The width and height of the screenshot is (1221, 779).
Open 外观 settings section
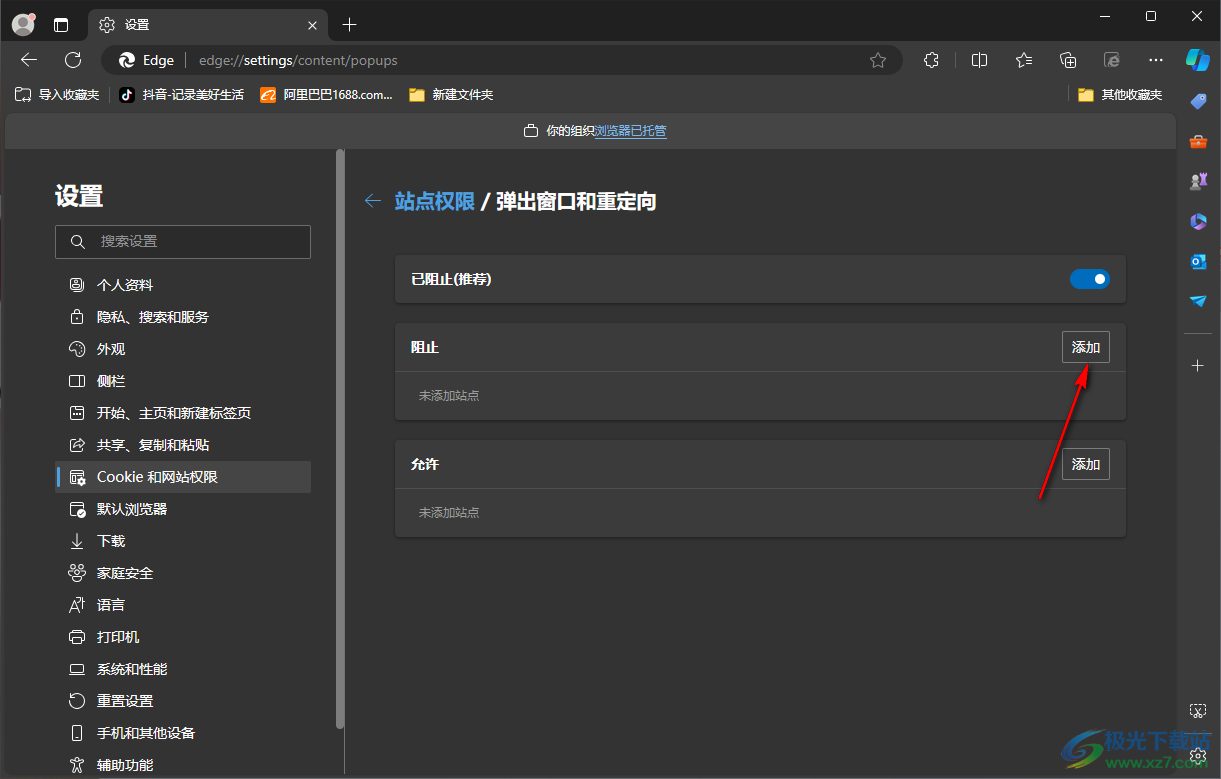pos(183,349)
